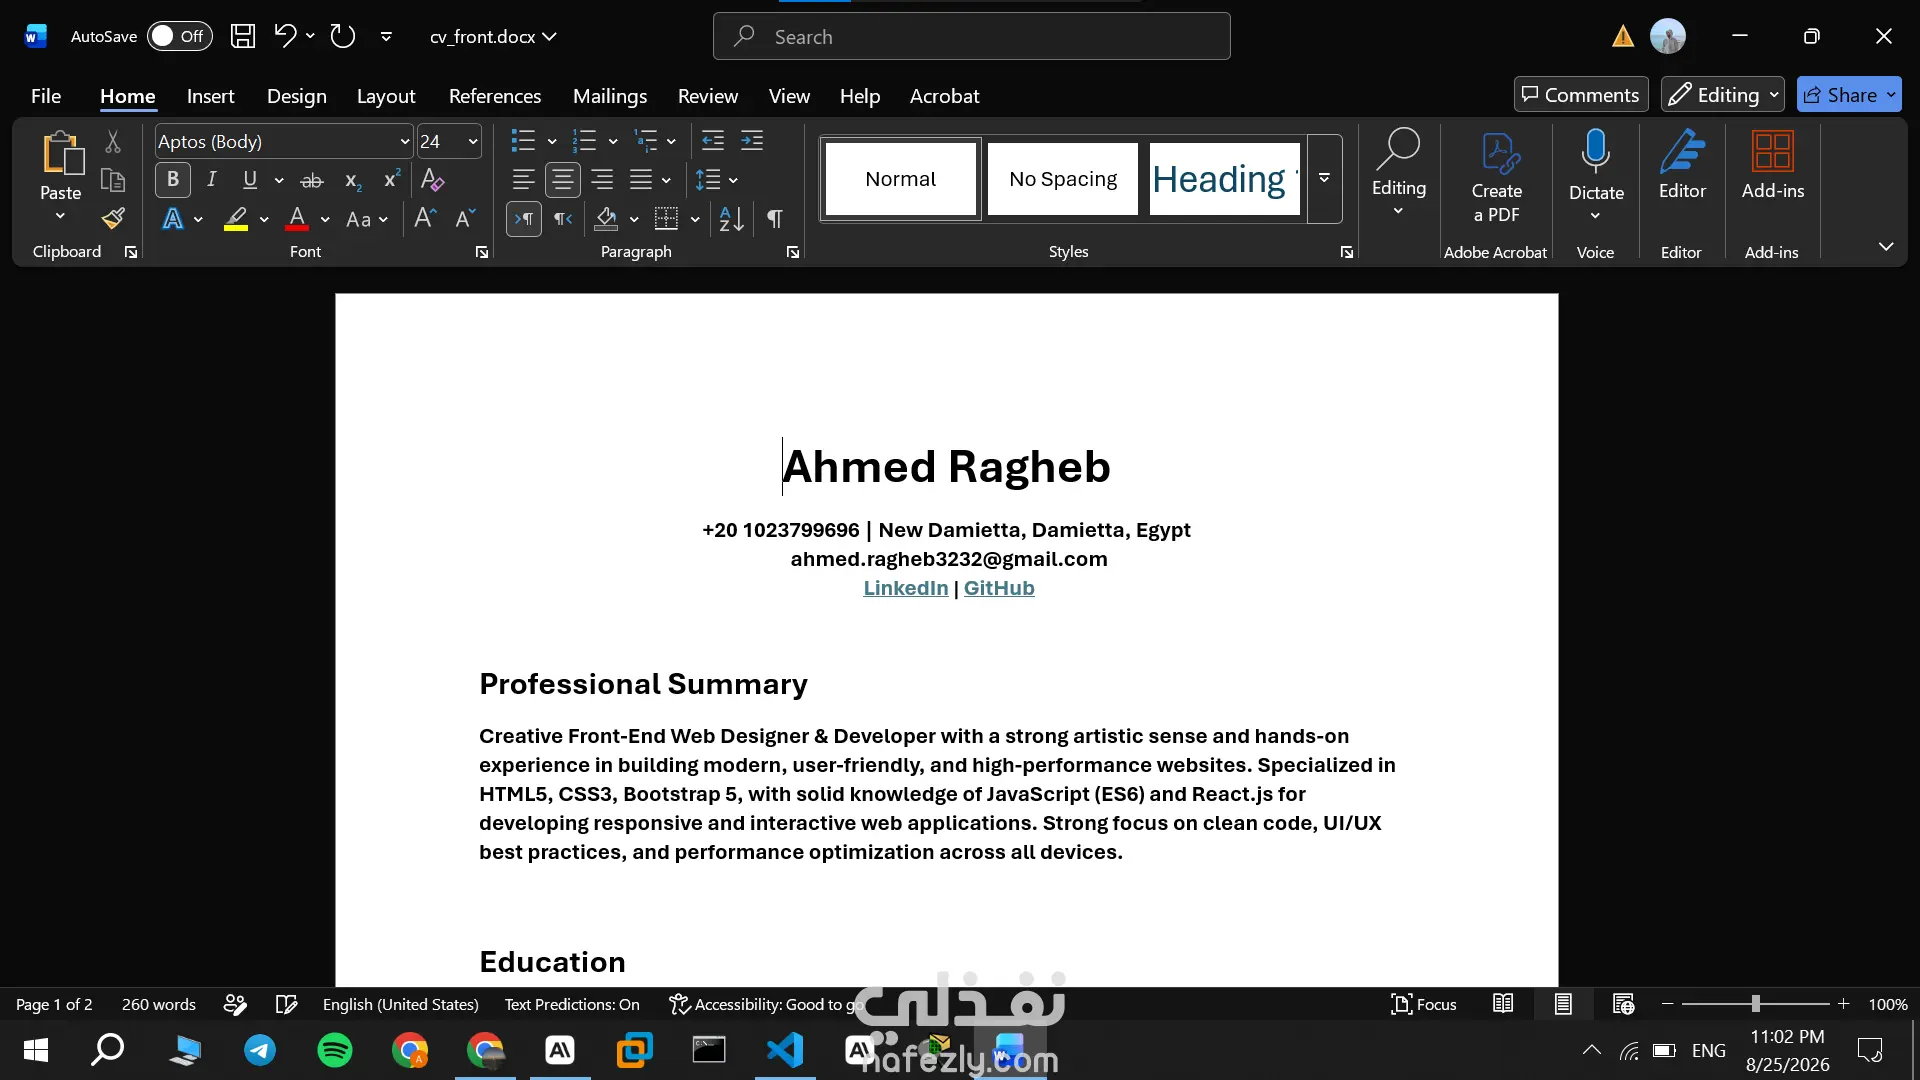
Task: Toggle the AutoSave switch
Action: tap(180, 36)
